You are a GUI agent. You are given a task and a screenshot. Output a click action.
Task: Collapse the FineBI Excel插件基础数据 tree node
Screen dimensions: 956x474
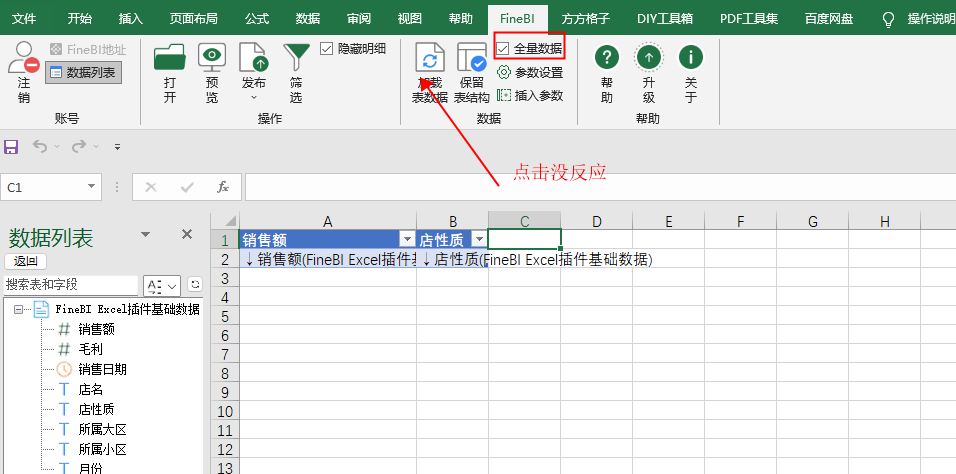18,309
